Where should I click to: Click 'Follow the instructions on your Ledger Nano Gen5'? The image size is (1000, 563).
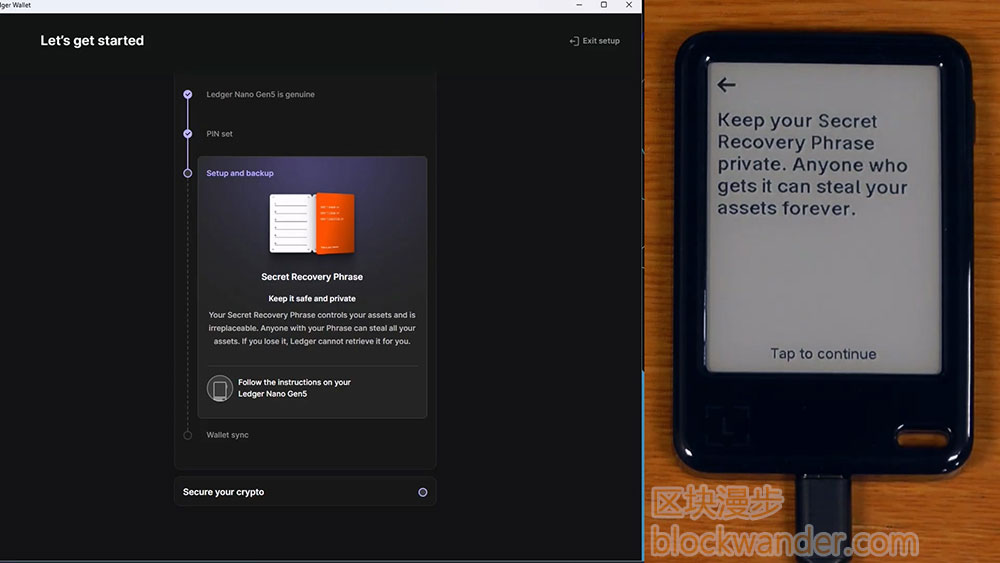click(x=294, y=388)
